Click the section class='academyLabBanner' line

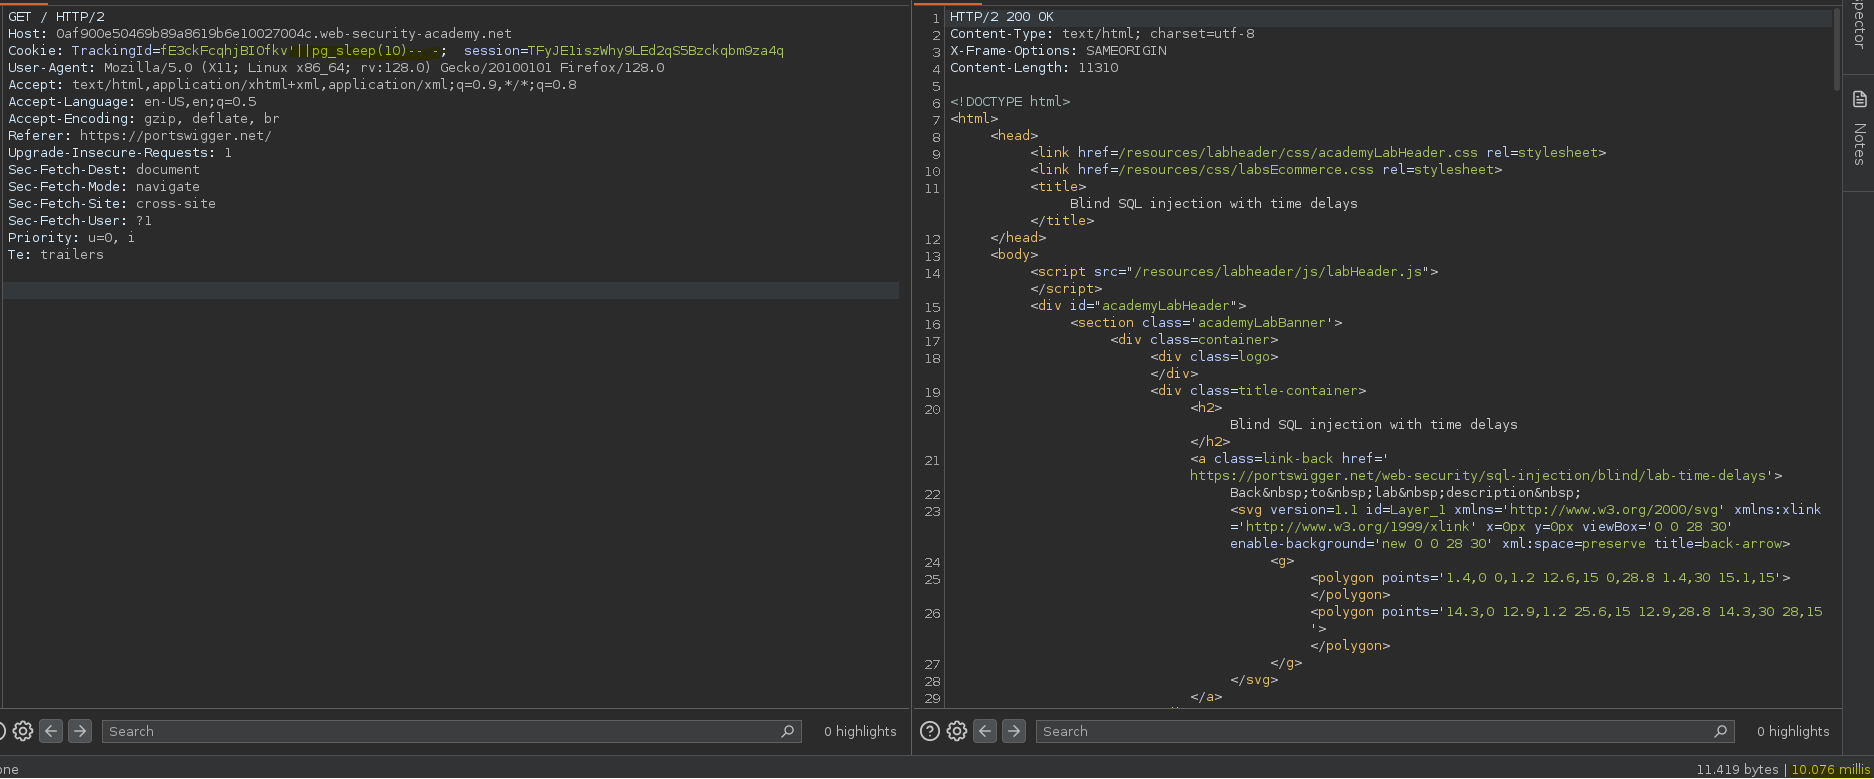click(x=1206, y=323)
